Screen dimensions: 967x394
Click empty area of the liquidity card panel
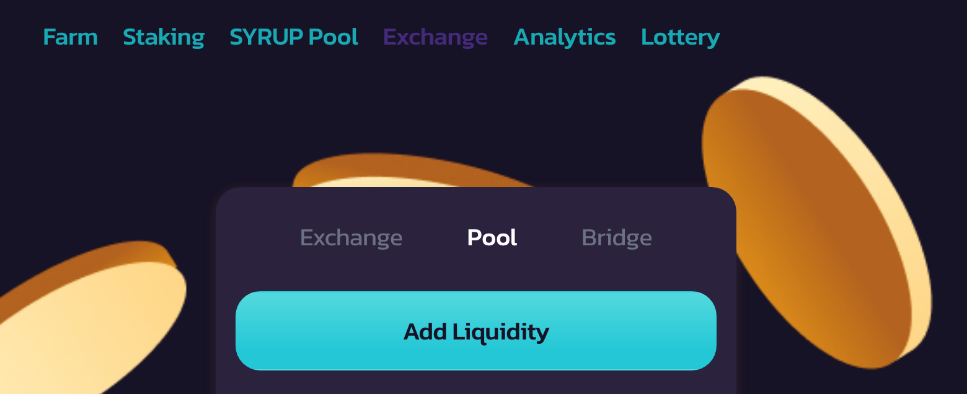(476, 382)
